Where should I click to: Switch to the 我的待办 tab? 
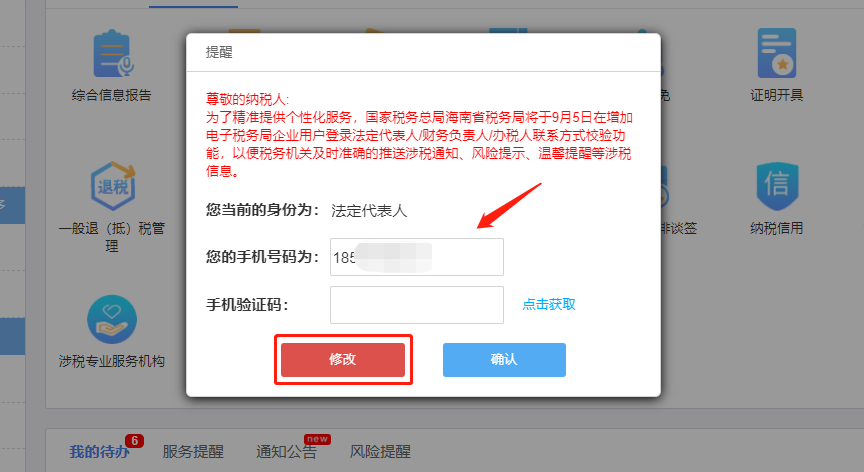tap(100, 452)
